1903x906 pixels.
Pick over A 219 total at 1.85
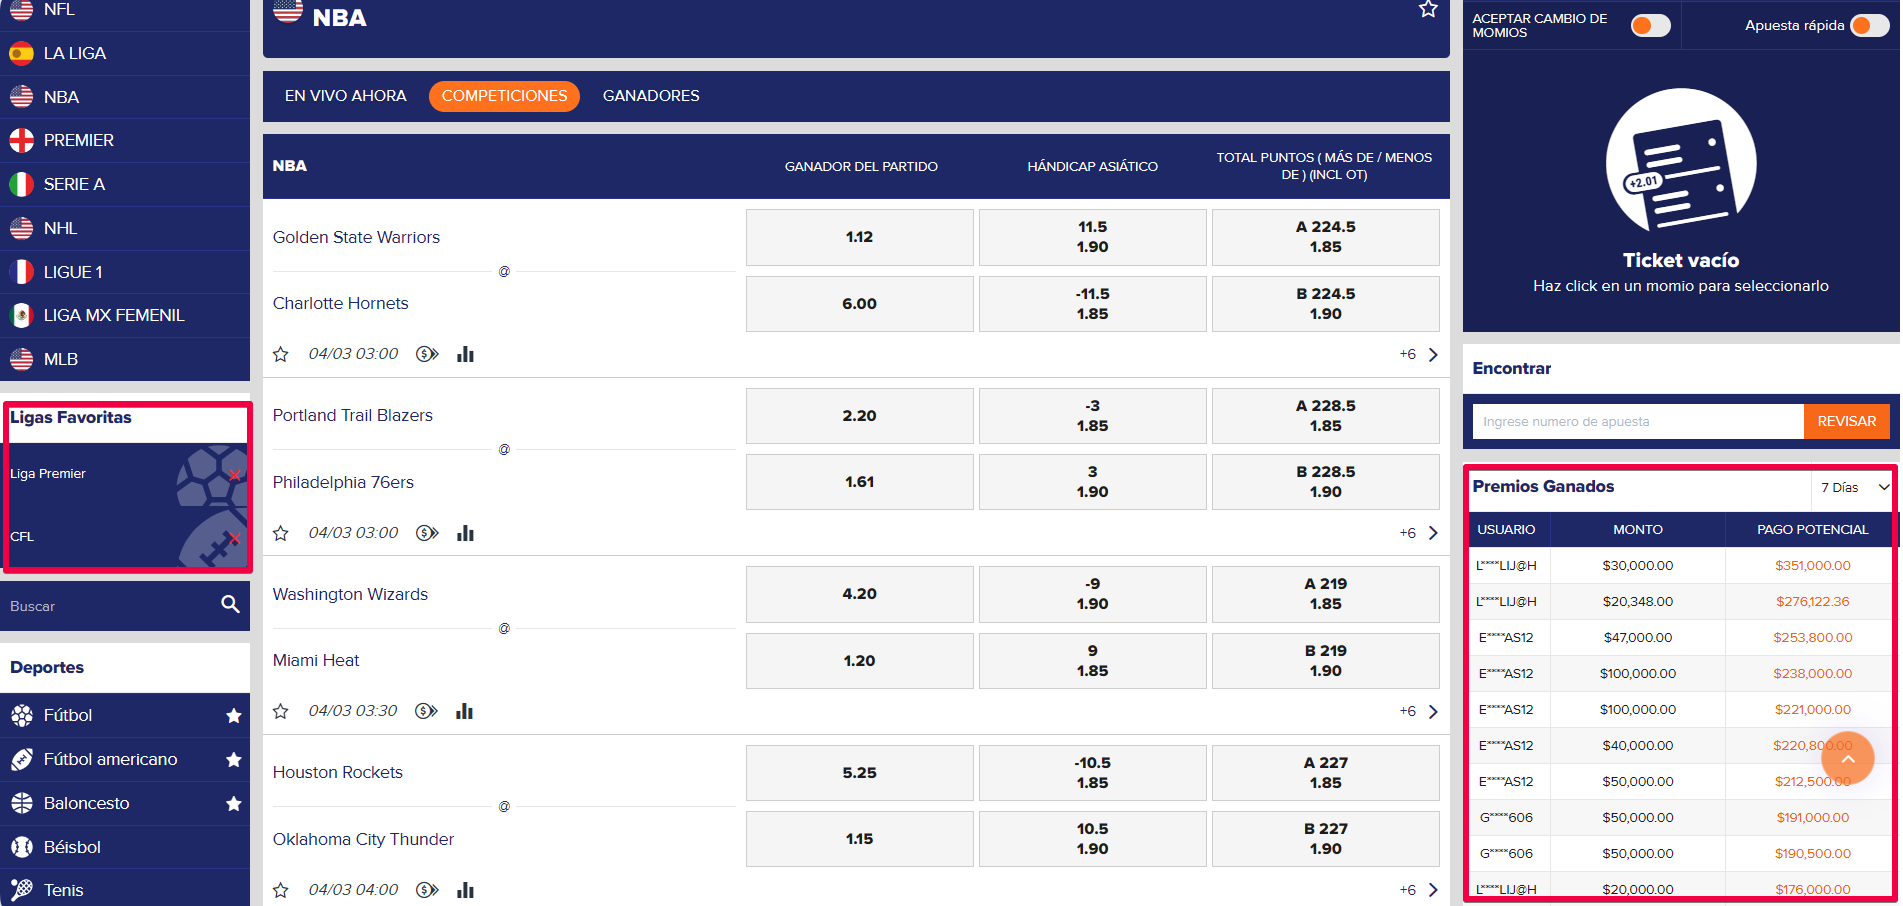coord(1325,594)
